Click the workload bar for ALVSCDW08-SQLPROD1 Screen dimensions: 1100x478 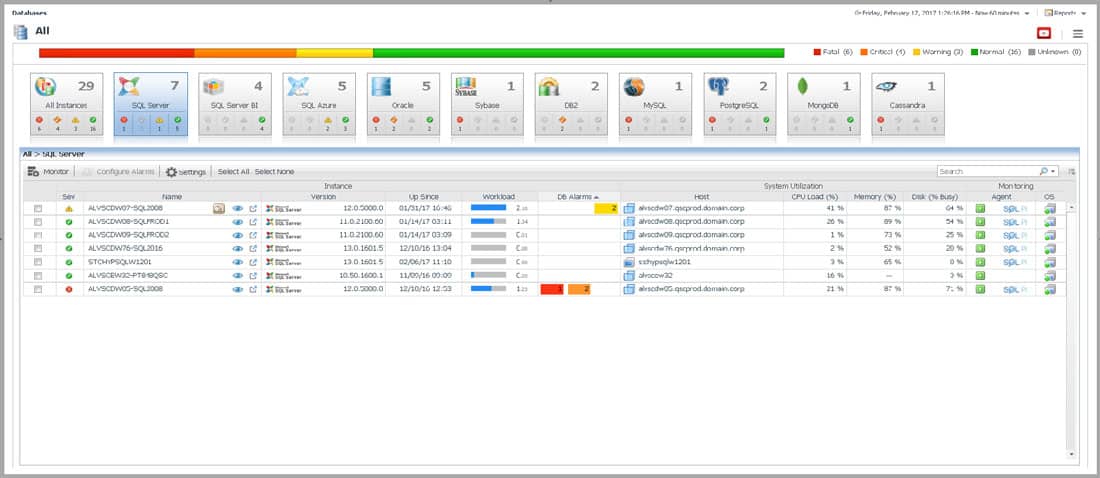point(488,222)
